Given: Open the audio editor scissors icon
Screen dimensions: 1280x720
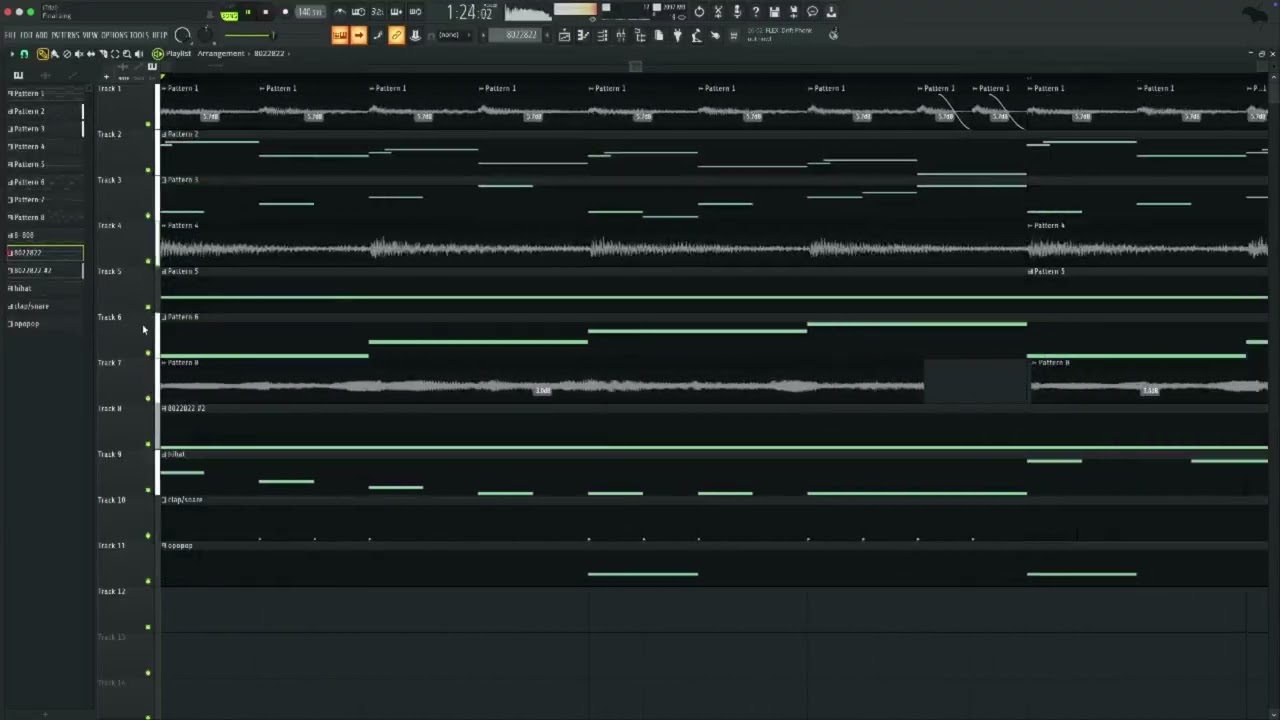Looking at the screenshot, I should 719,11.
